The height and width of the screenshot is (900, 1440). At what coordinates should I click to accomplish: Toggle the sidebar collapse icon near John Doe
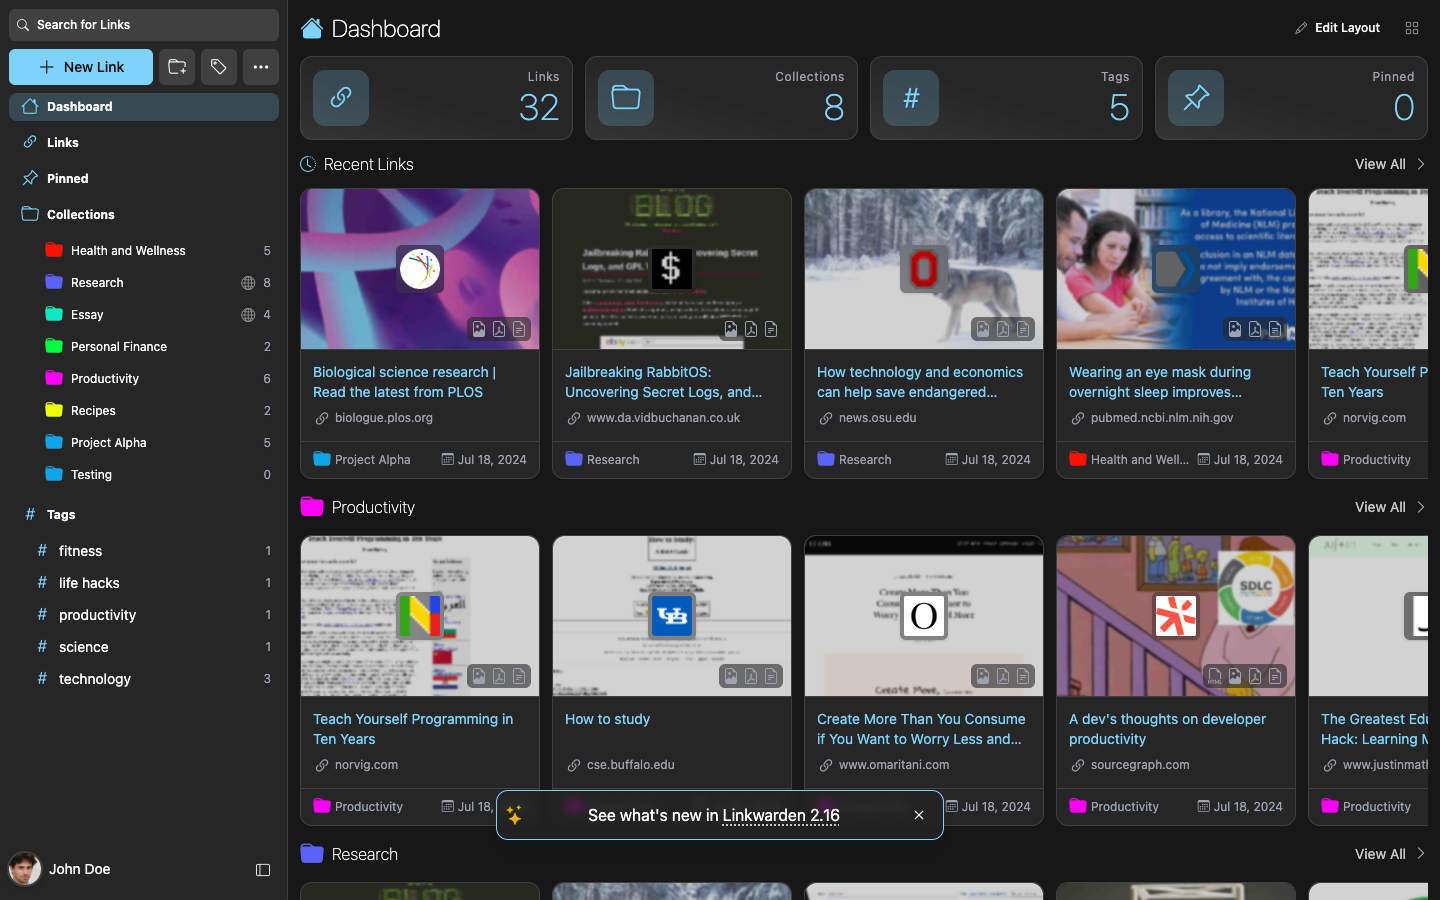[263, 870]
